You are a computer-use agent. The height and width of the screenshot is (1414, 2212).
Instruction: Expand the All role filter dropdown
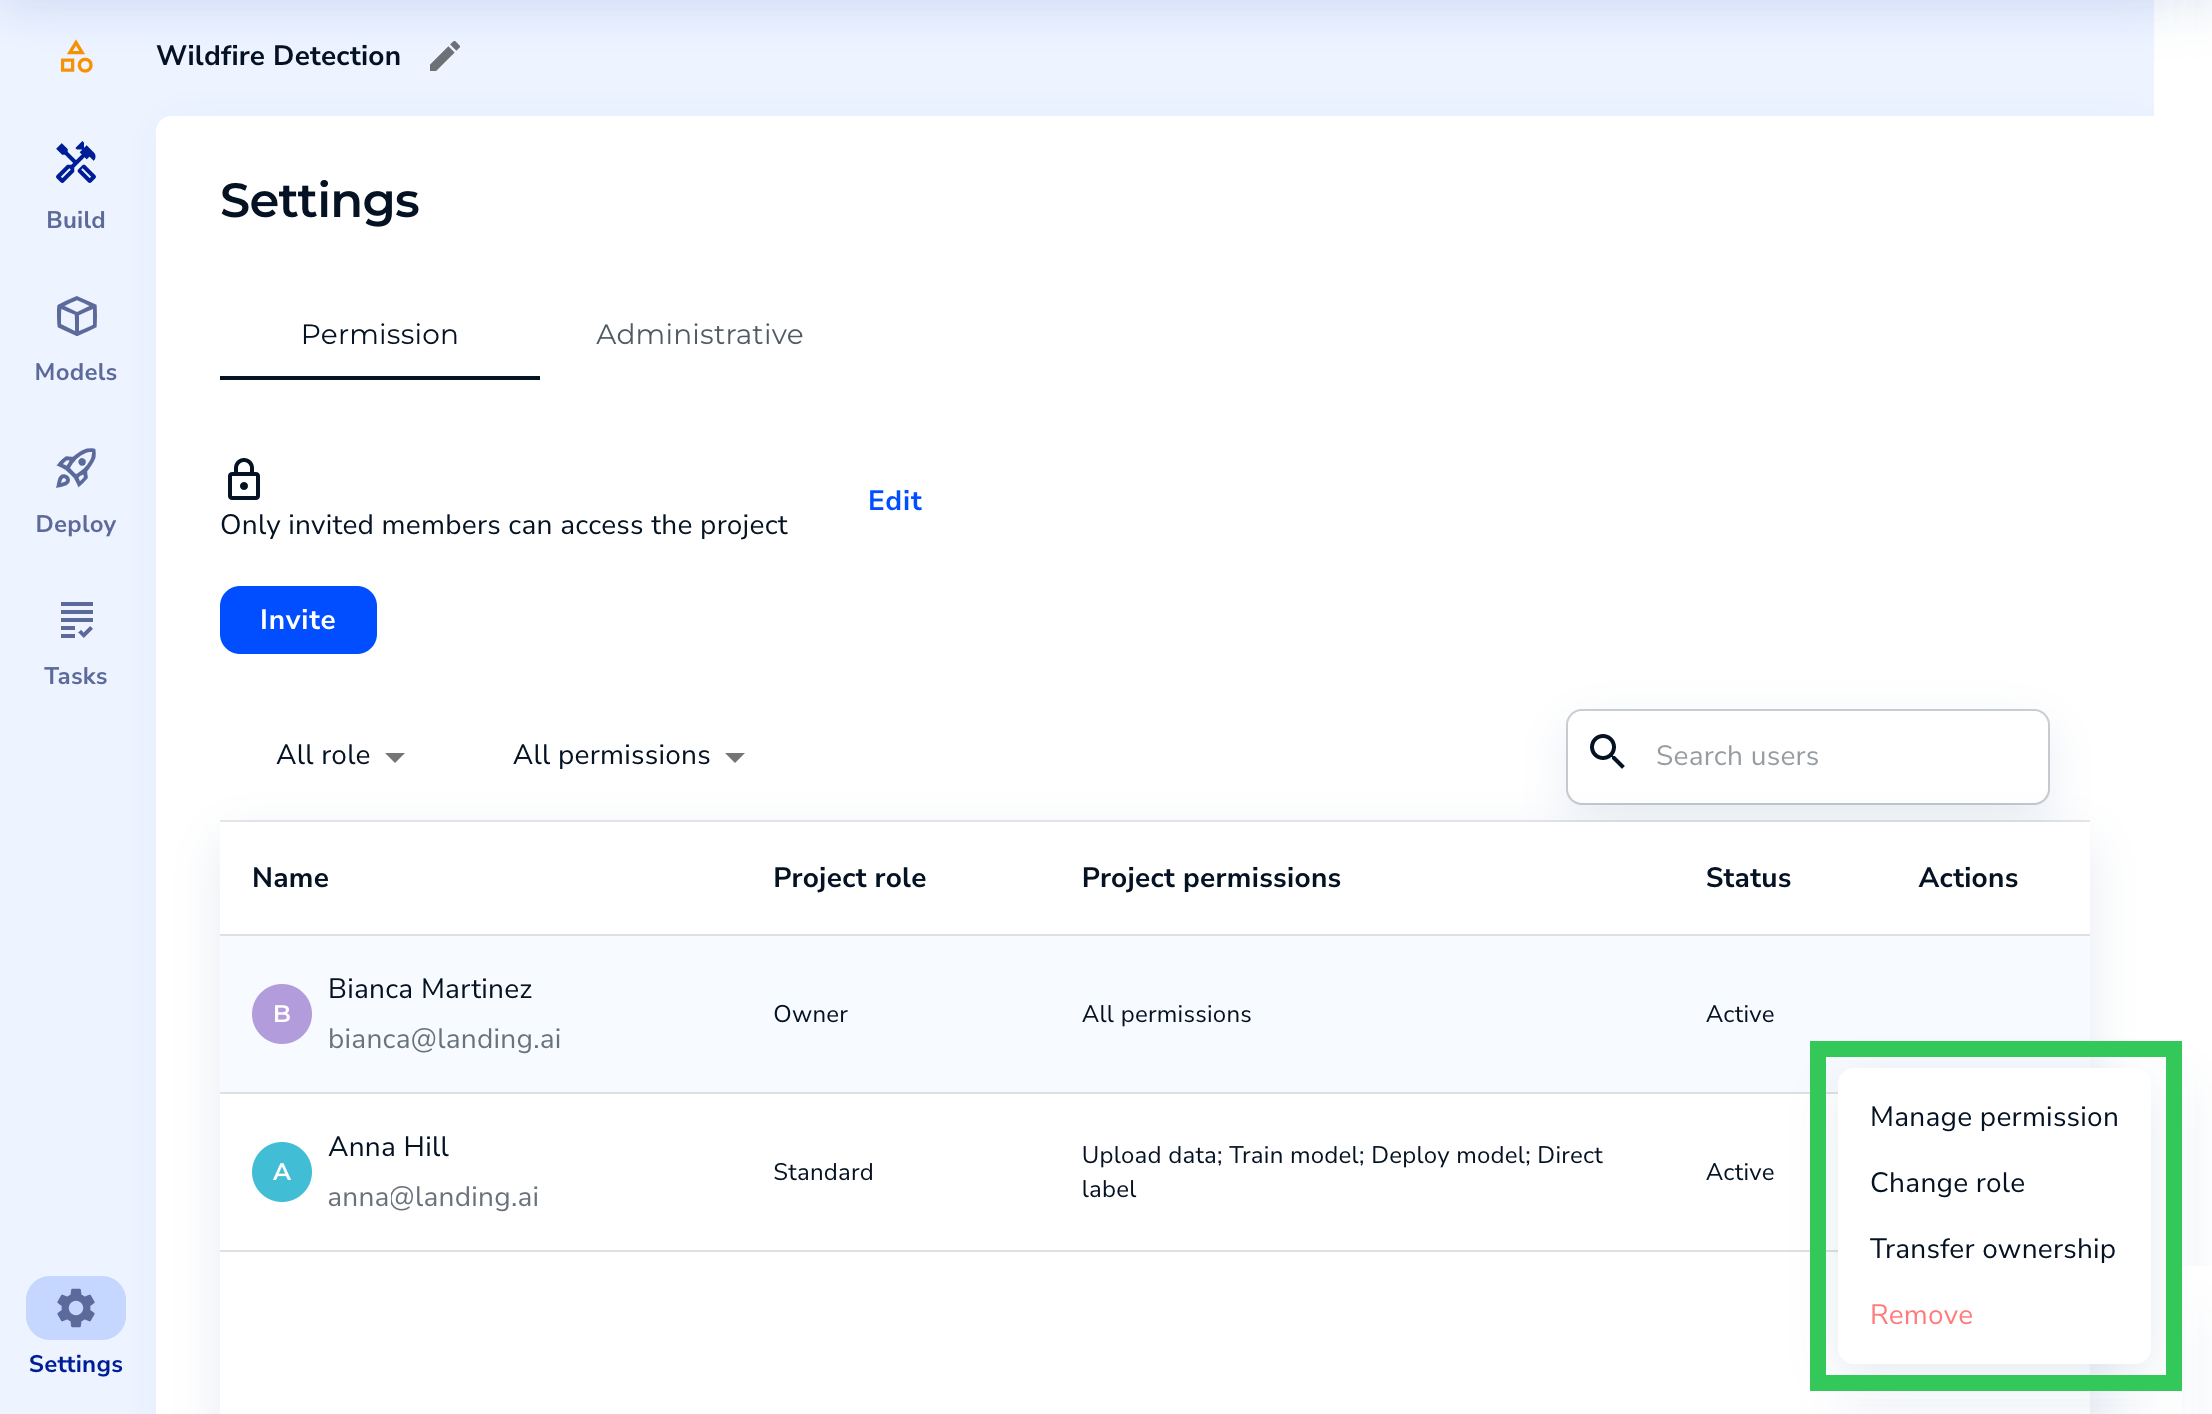[x=340, y=756]
